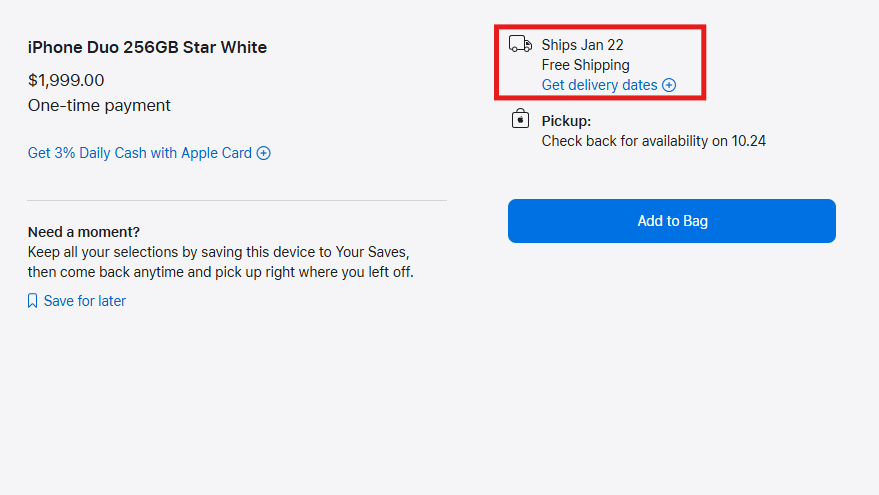Click Check back for availability on 10.24
Viewport: 879px width, 495px height.
pyautogui.click(x=654, y=141)
